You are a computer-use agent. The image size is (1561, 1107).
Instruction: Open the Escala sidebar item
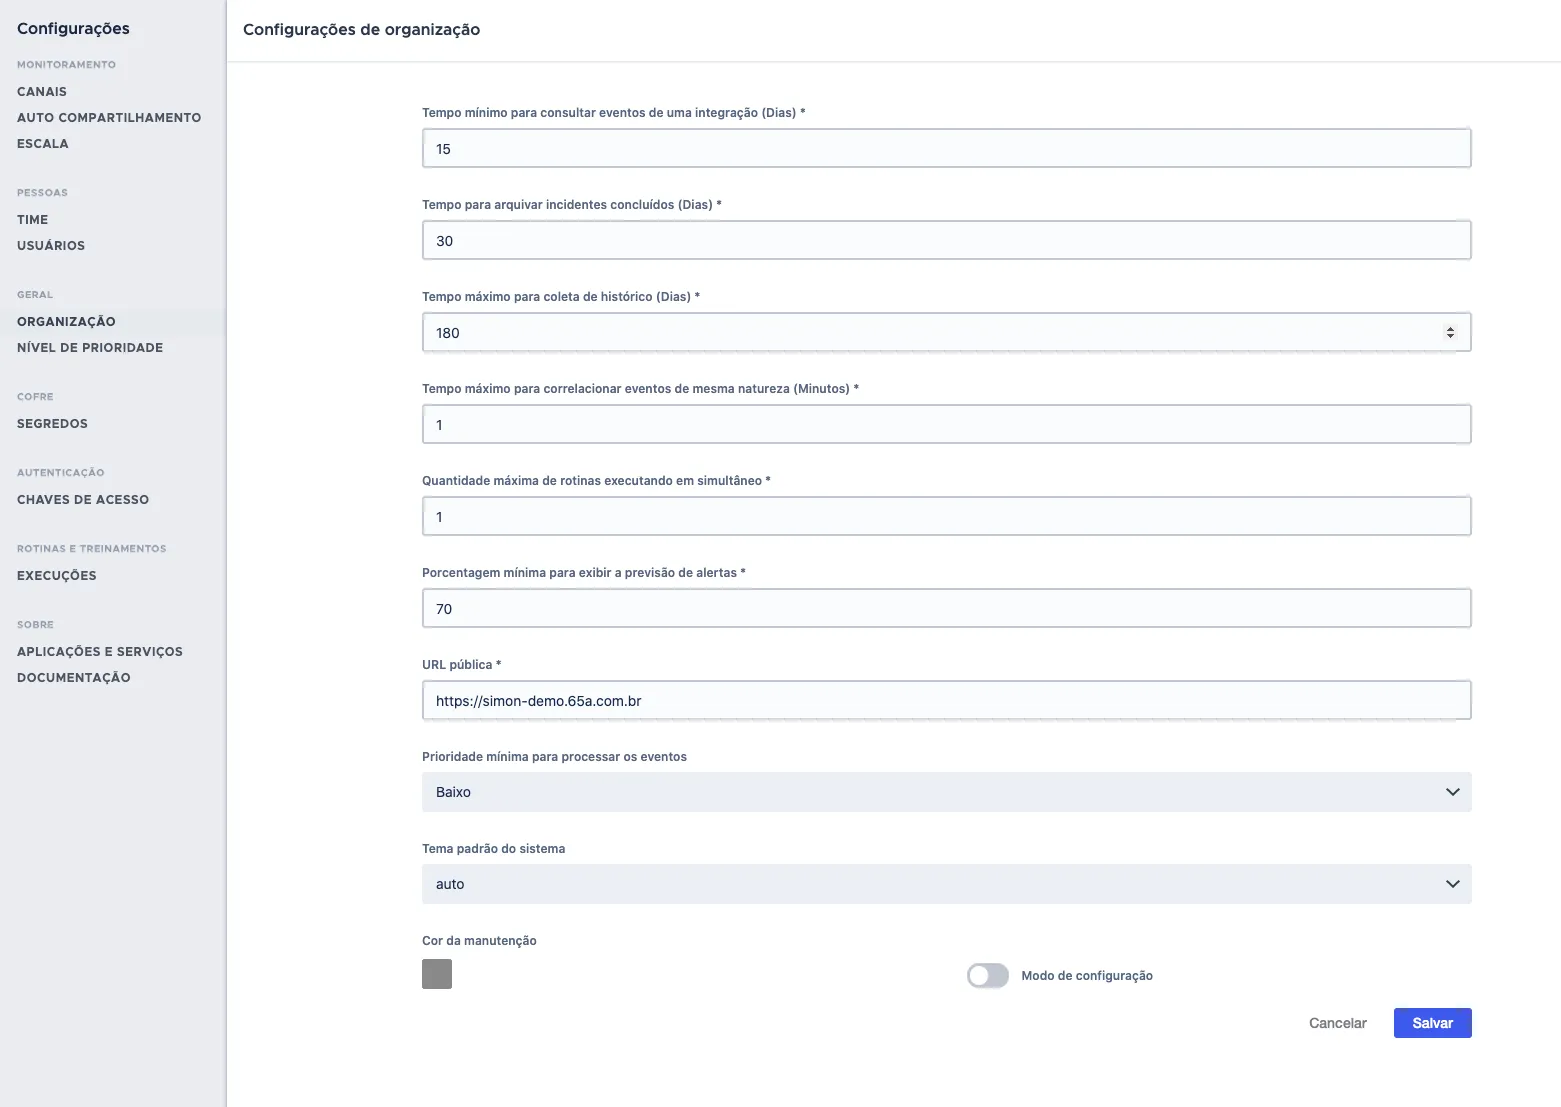[43, 143]
